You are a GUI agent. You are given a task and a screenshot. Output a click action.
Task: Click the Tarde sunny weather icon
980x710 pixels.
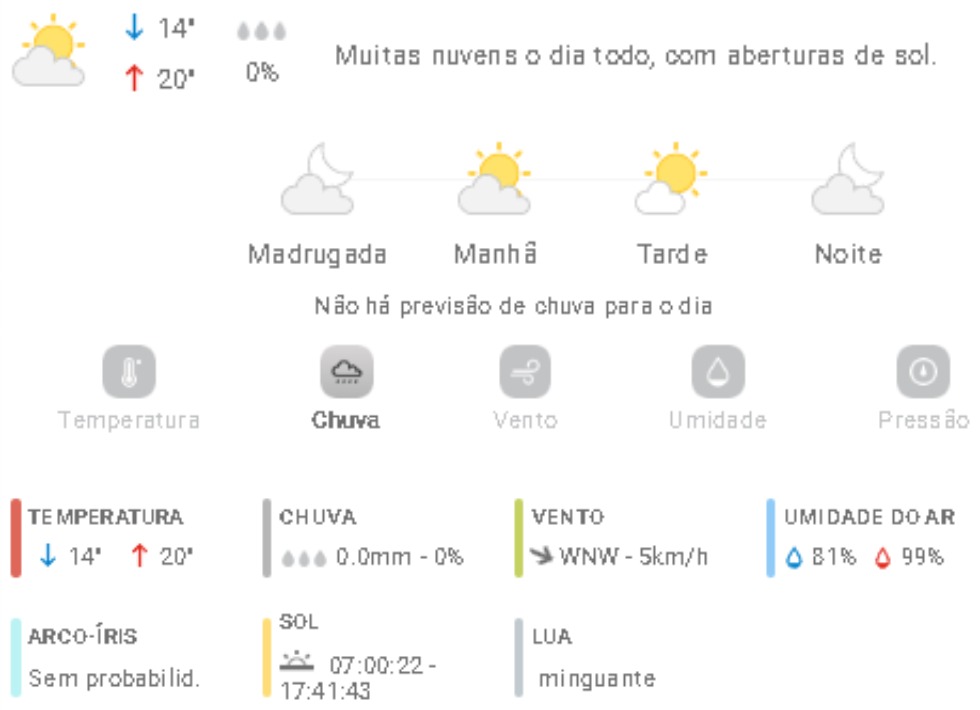[x=671, y=180]
